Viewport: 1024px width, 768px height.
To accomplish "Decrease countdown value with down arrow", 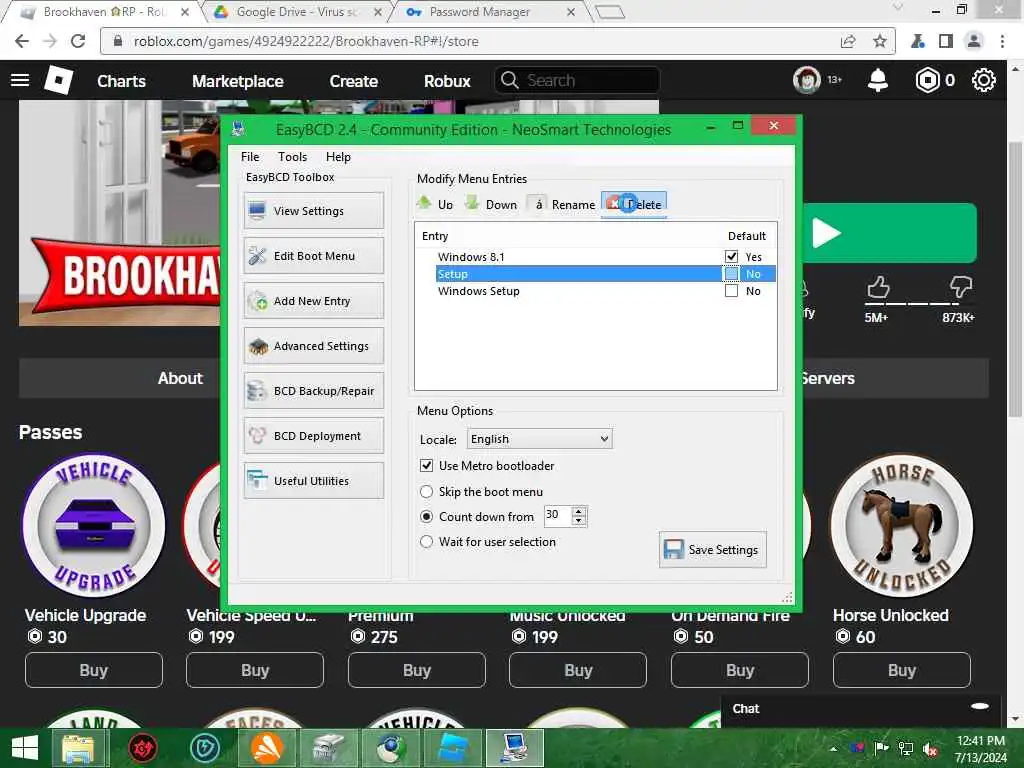I will [579, 521].
